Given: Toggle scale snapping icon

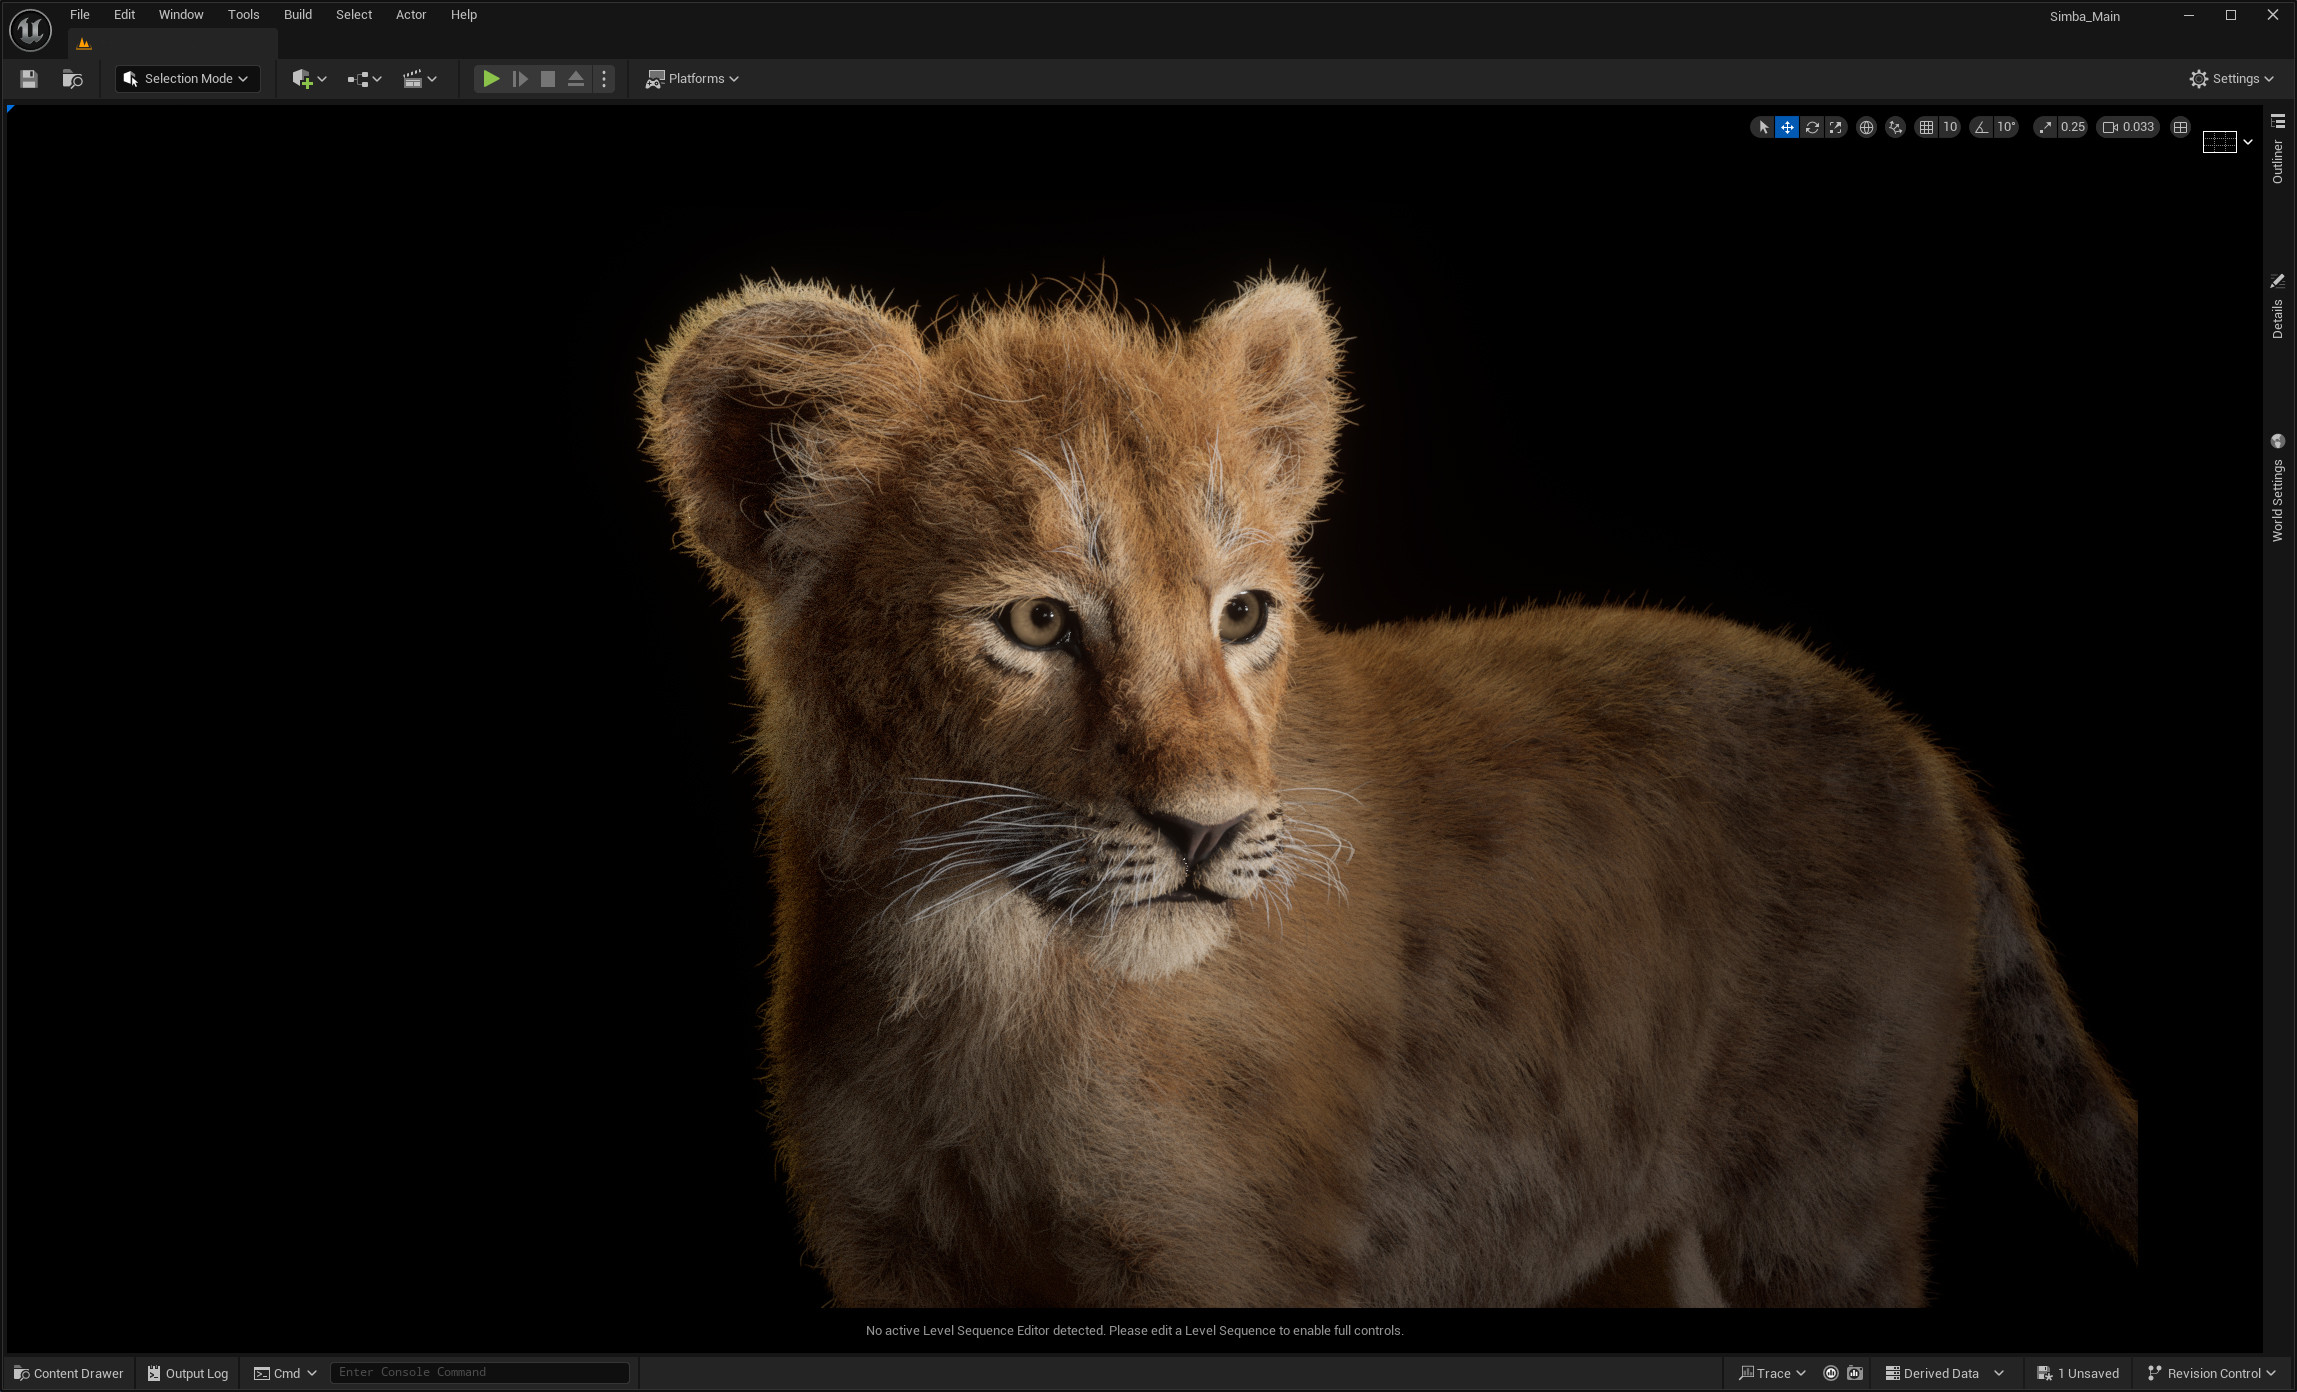Looking at the screenshot, I should pyautogui.click(x=2045, y=127).
